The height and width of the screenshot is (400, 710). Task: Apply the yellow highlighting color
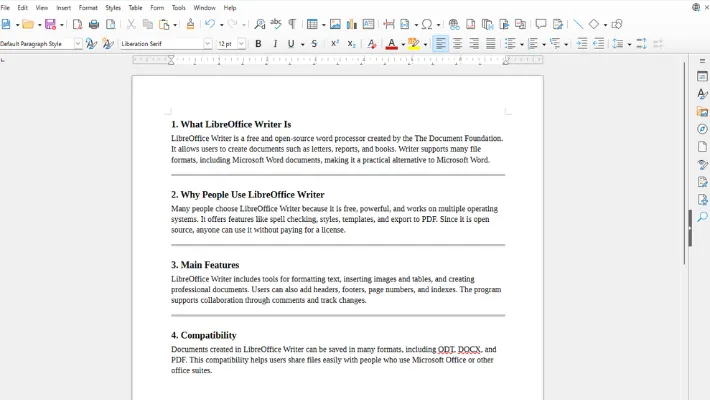(413, 43)
